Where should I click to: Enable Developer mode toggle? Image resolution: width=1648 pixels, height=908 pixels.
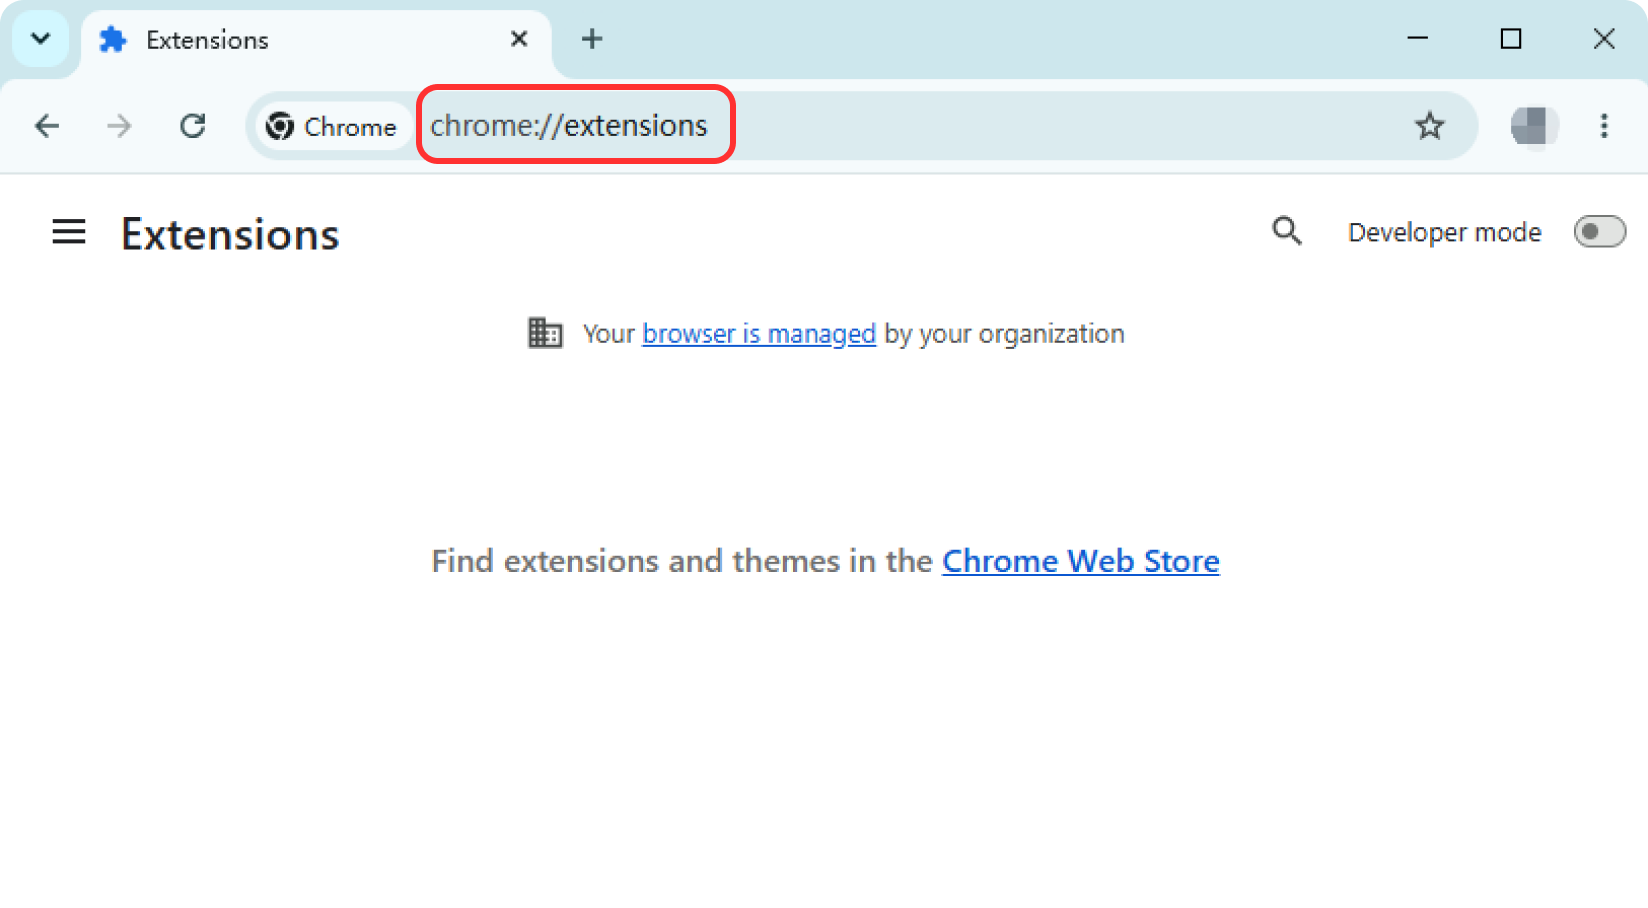[1599, 232]
